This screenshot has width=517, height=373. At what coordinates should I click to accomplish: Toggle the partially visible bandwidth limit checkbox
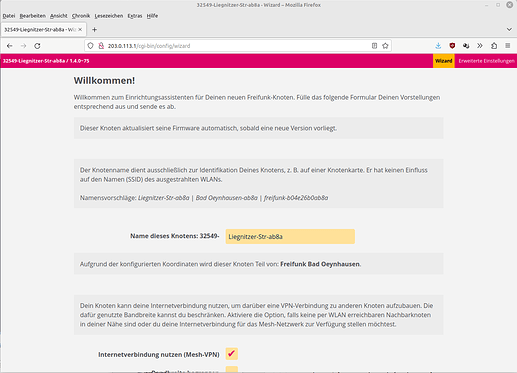click(x=232, y=369)
